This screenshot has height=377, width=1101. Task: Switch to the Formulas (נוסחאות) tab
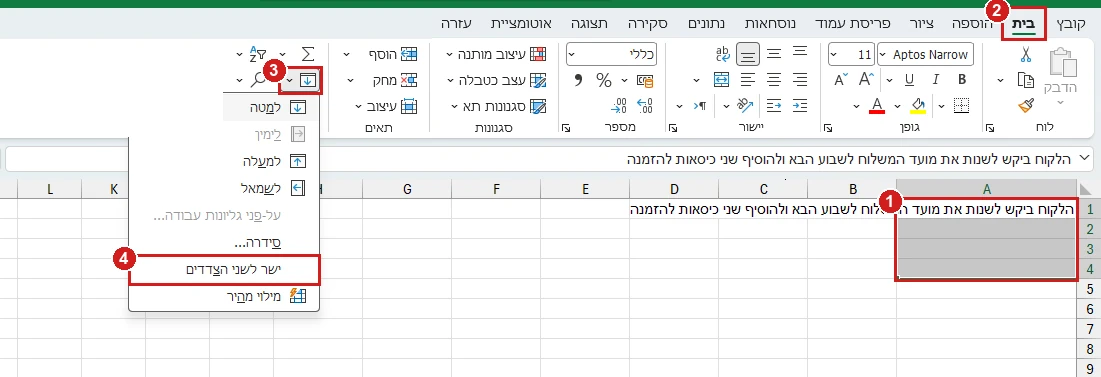(770, 23)
